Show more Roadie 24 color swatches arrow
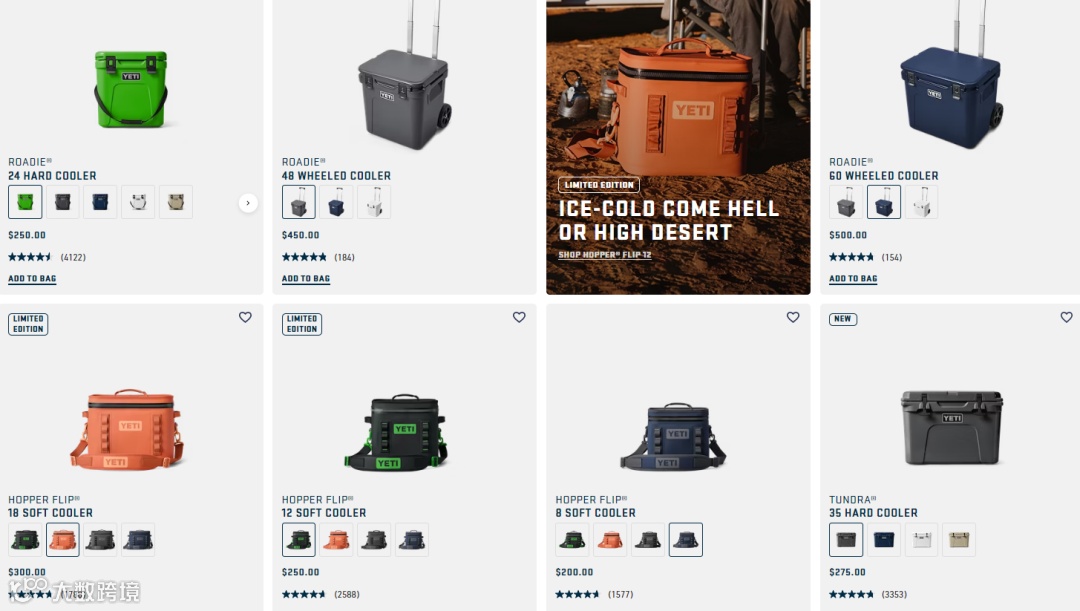The width and height of the screenshot is (1080, 611). pos(248,203)
